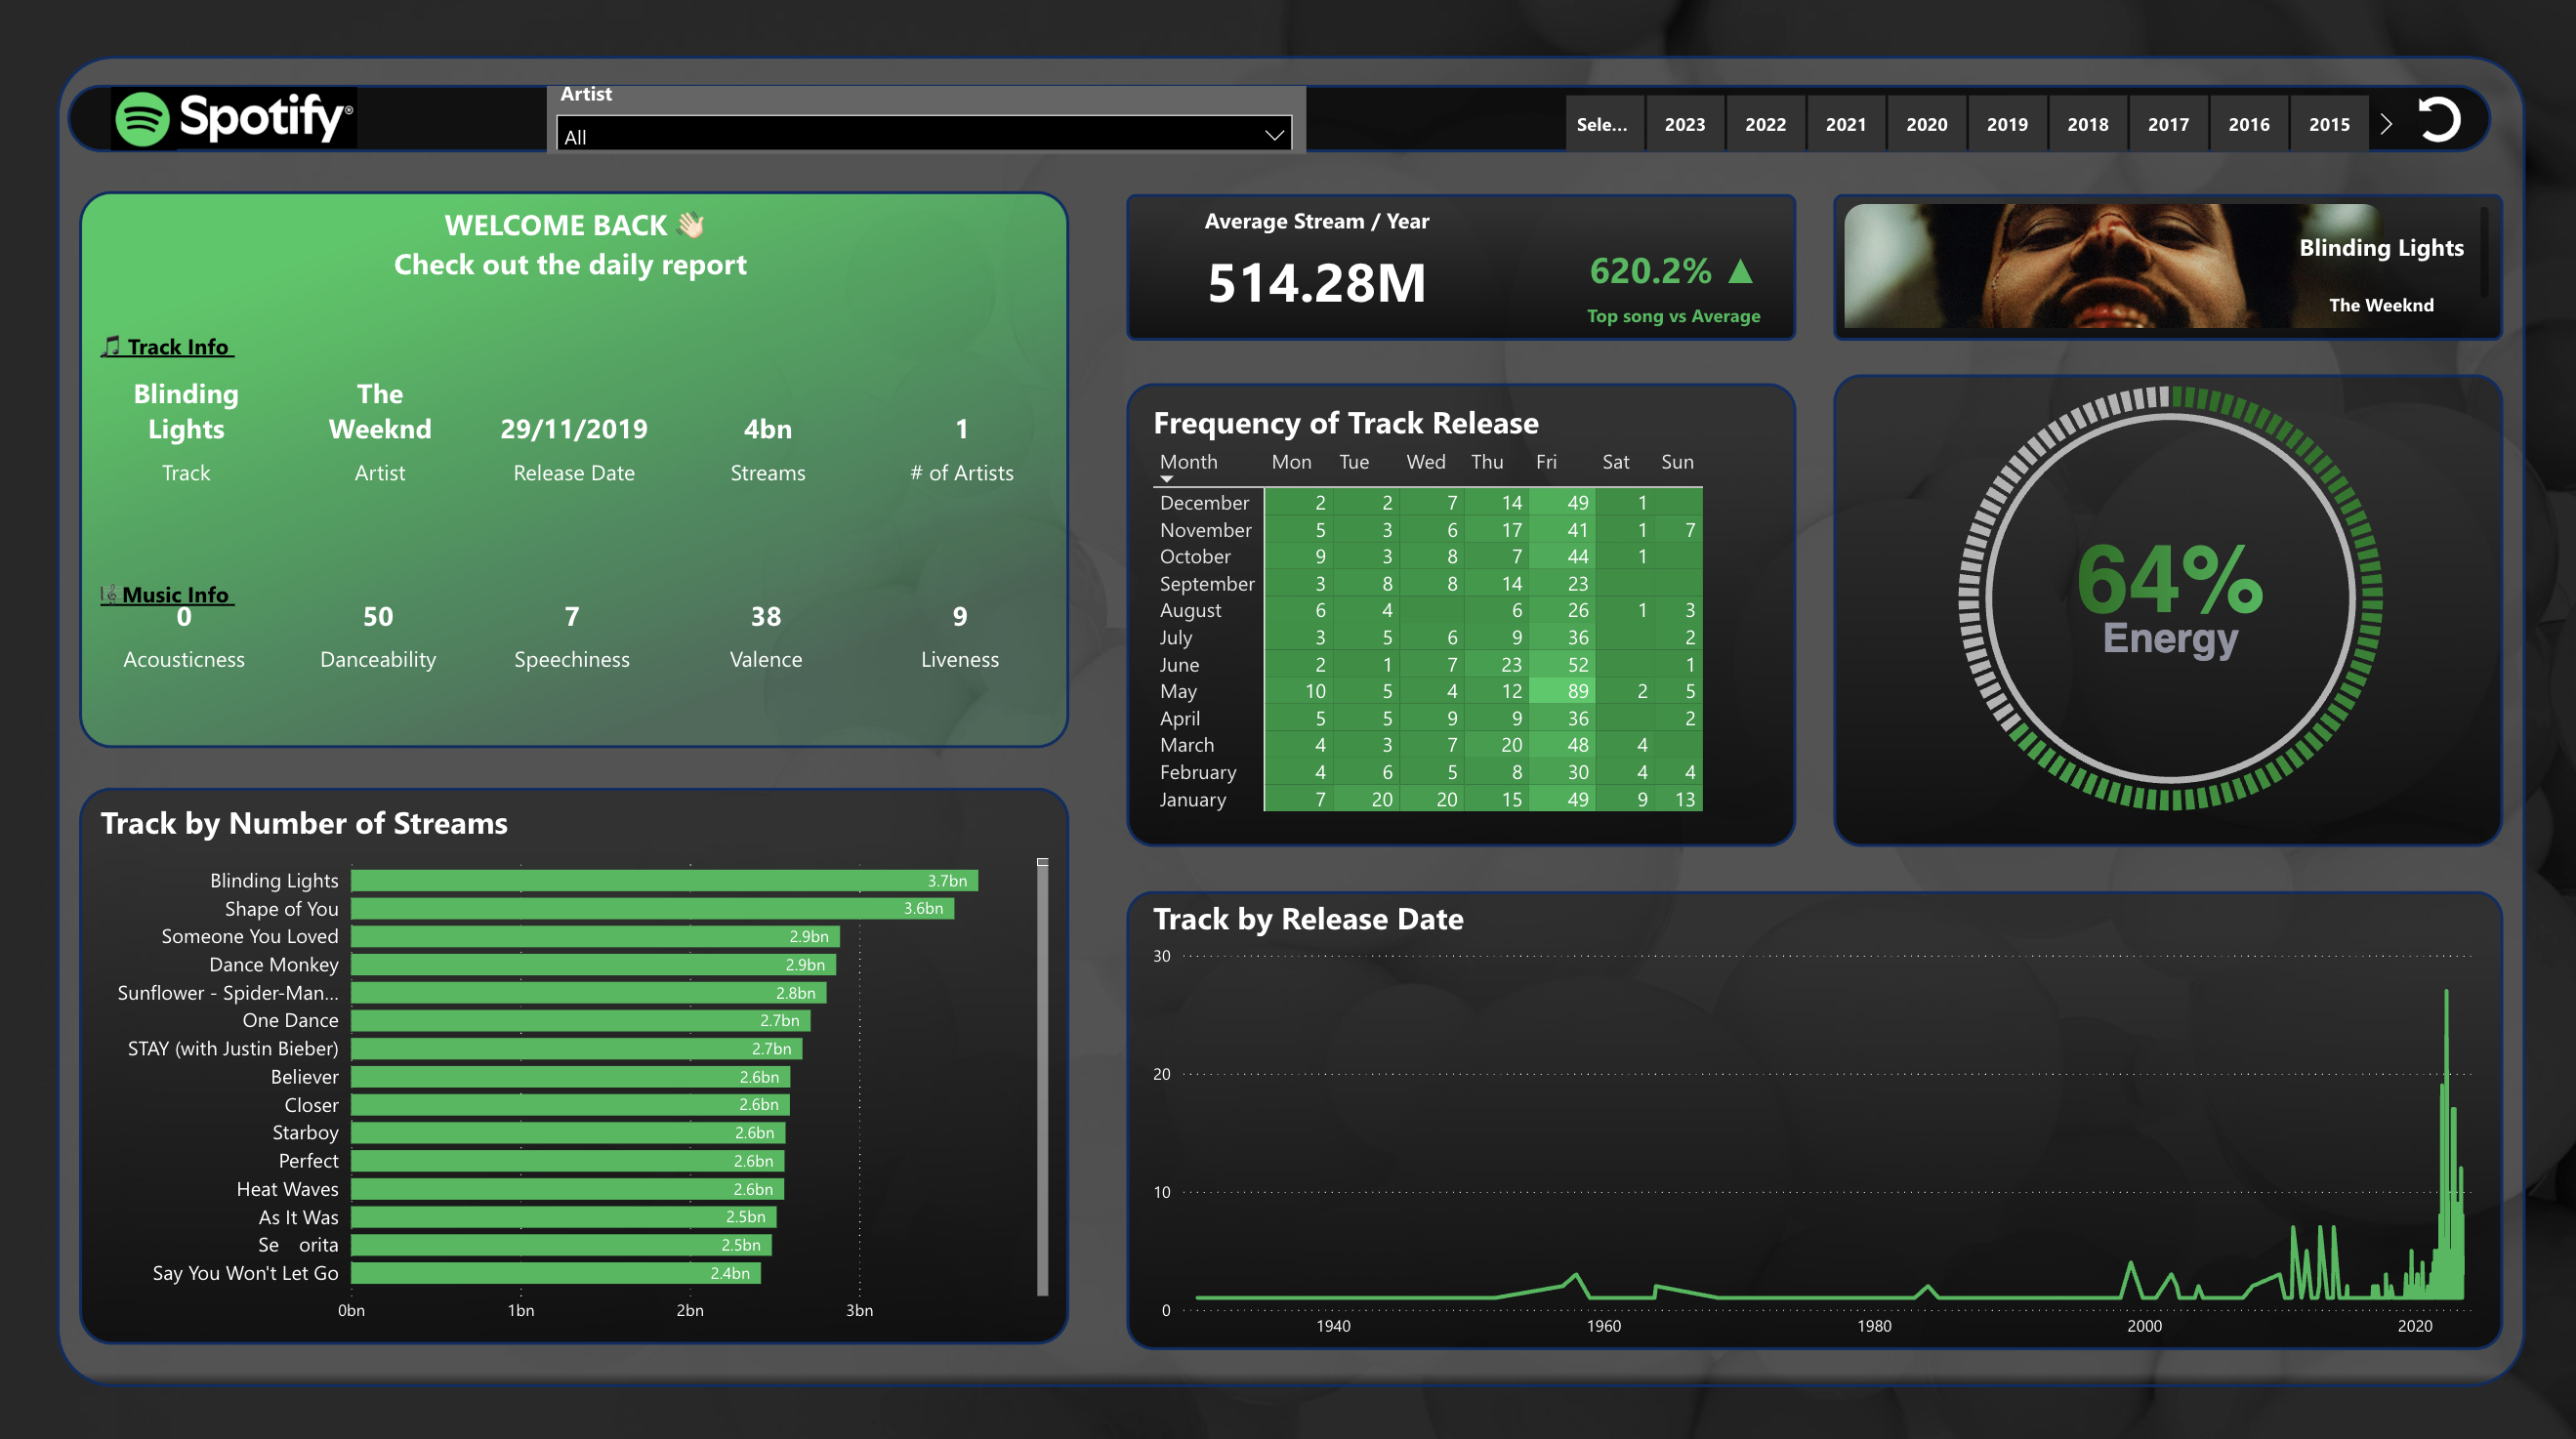Screen dimensions: 2576x1439
Task: Click the circular reset filters icon
Action: click(x=2440, y=121)
